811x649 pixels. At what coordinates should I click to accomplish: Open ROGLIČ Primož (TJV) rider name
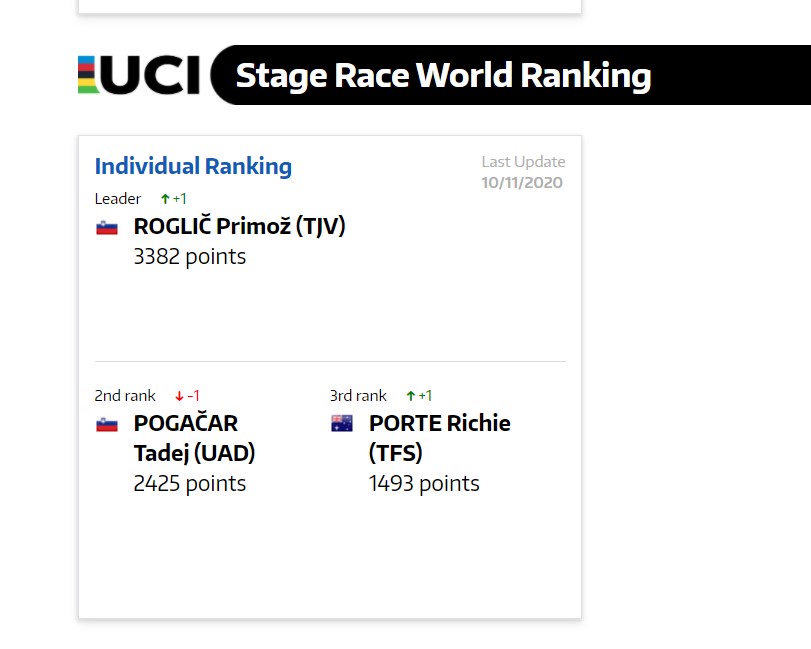pyautogui.click(x=239, y=227)
